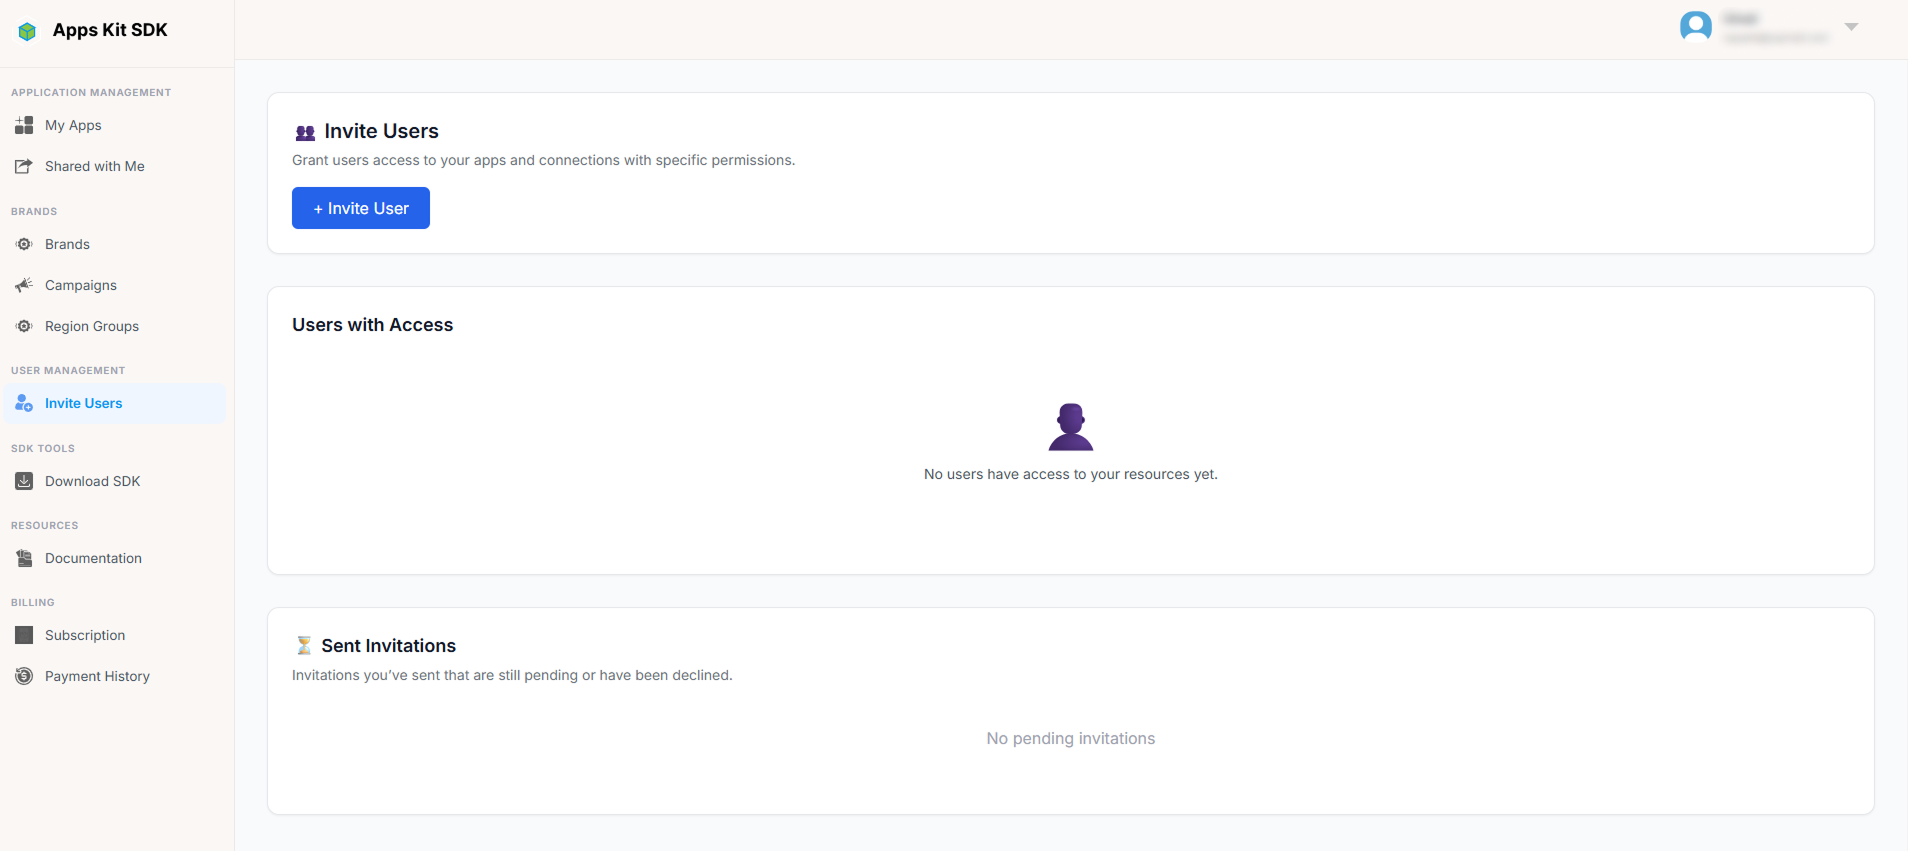Screen dimensions: 1908x851
Task: Select Region Groups in the sidebar
Action: coord(115,326)
